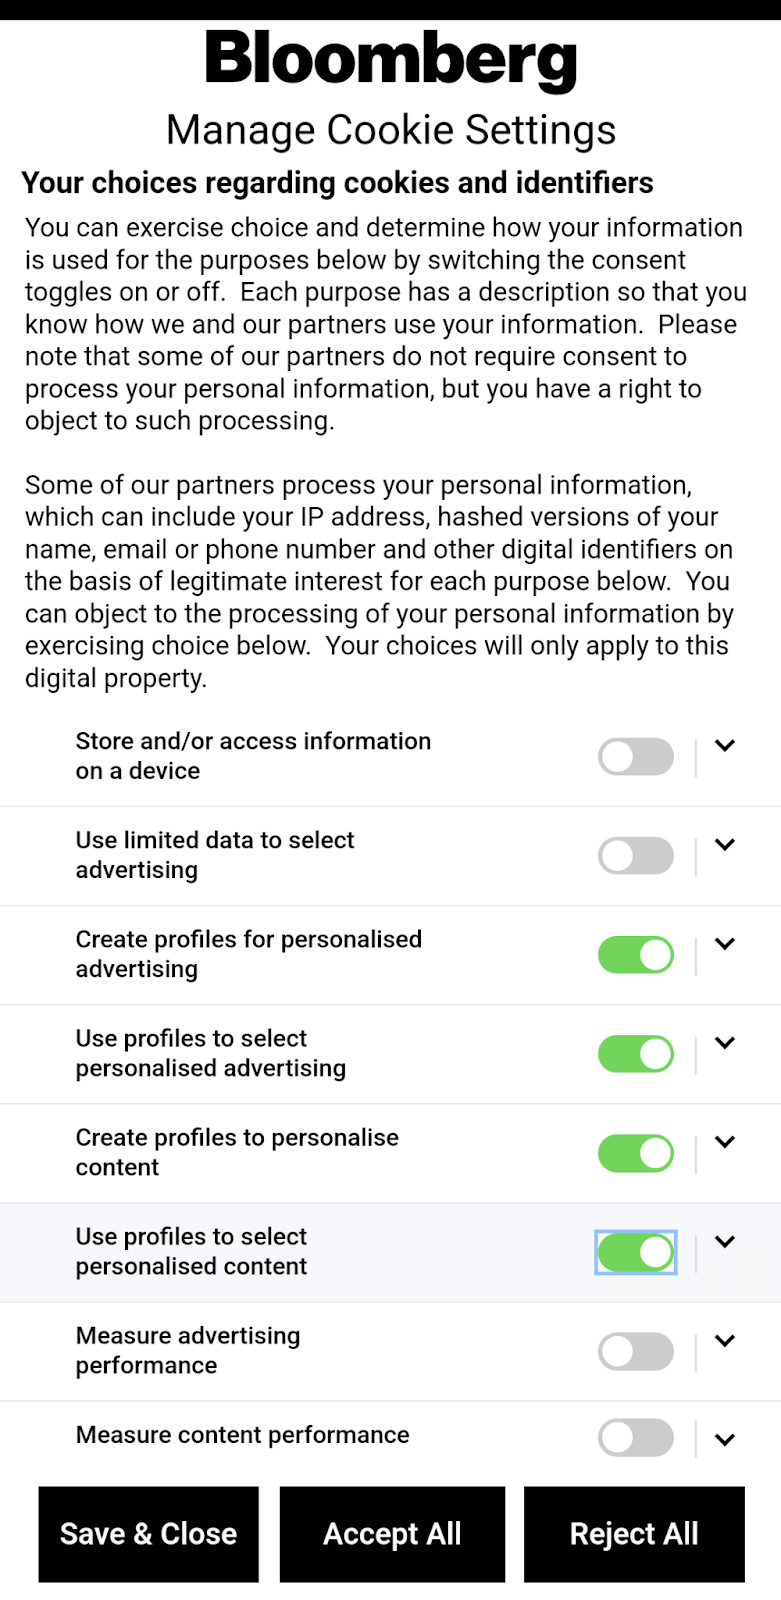Open Measure content performance description chevron
This screenshot has width=781, height=1600.
(x=725, y=1439)
